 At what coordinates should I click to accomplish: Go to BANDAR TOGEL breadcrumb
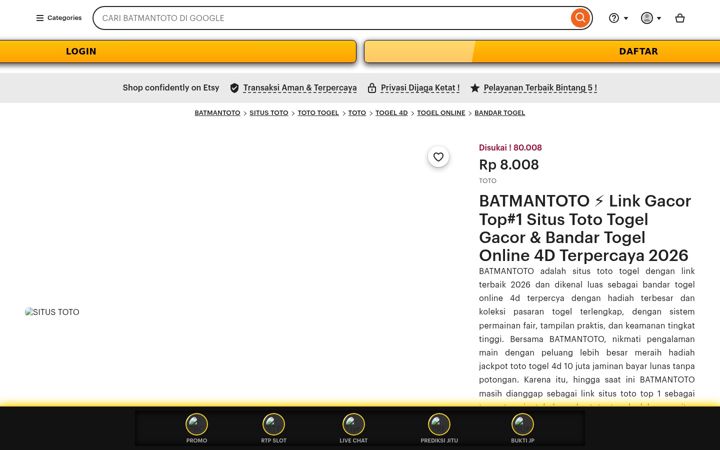[x=500, y=113]
